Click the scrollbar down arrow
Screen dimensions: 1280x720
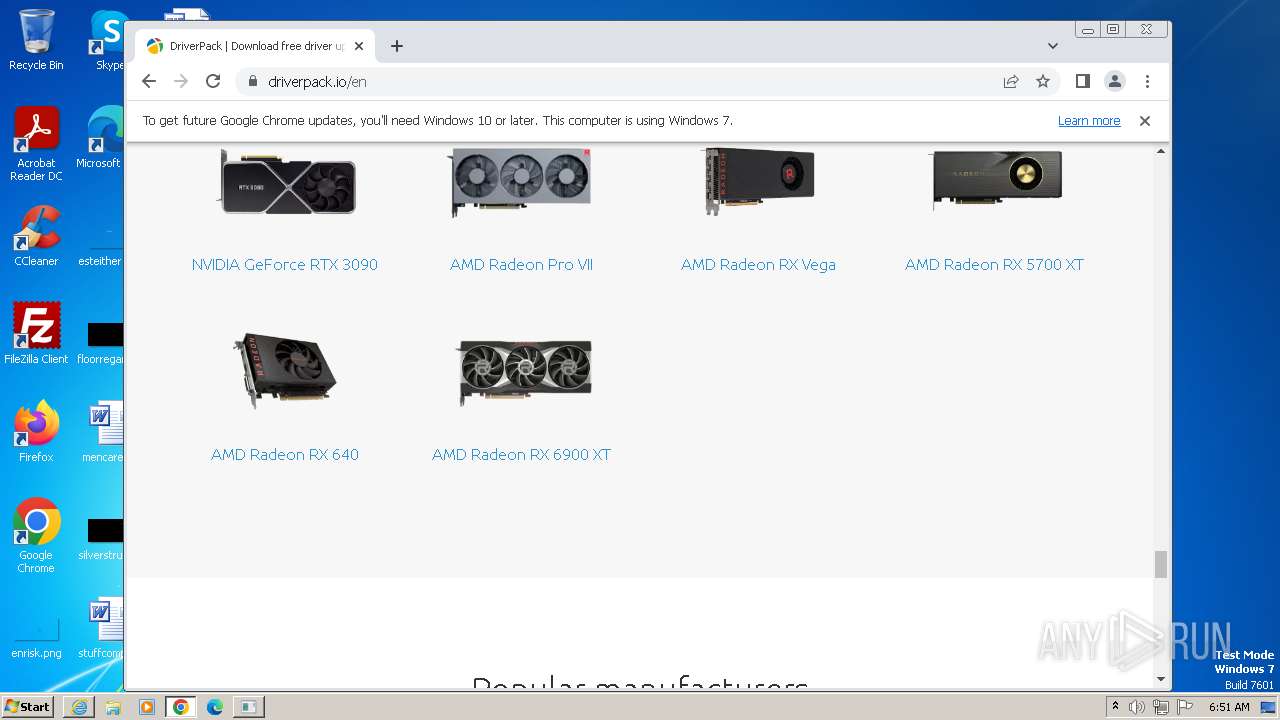(x=1161, y=680)
